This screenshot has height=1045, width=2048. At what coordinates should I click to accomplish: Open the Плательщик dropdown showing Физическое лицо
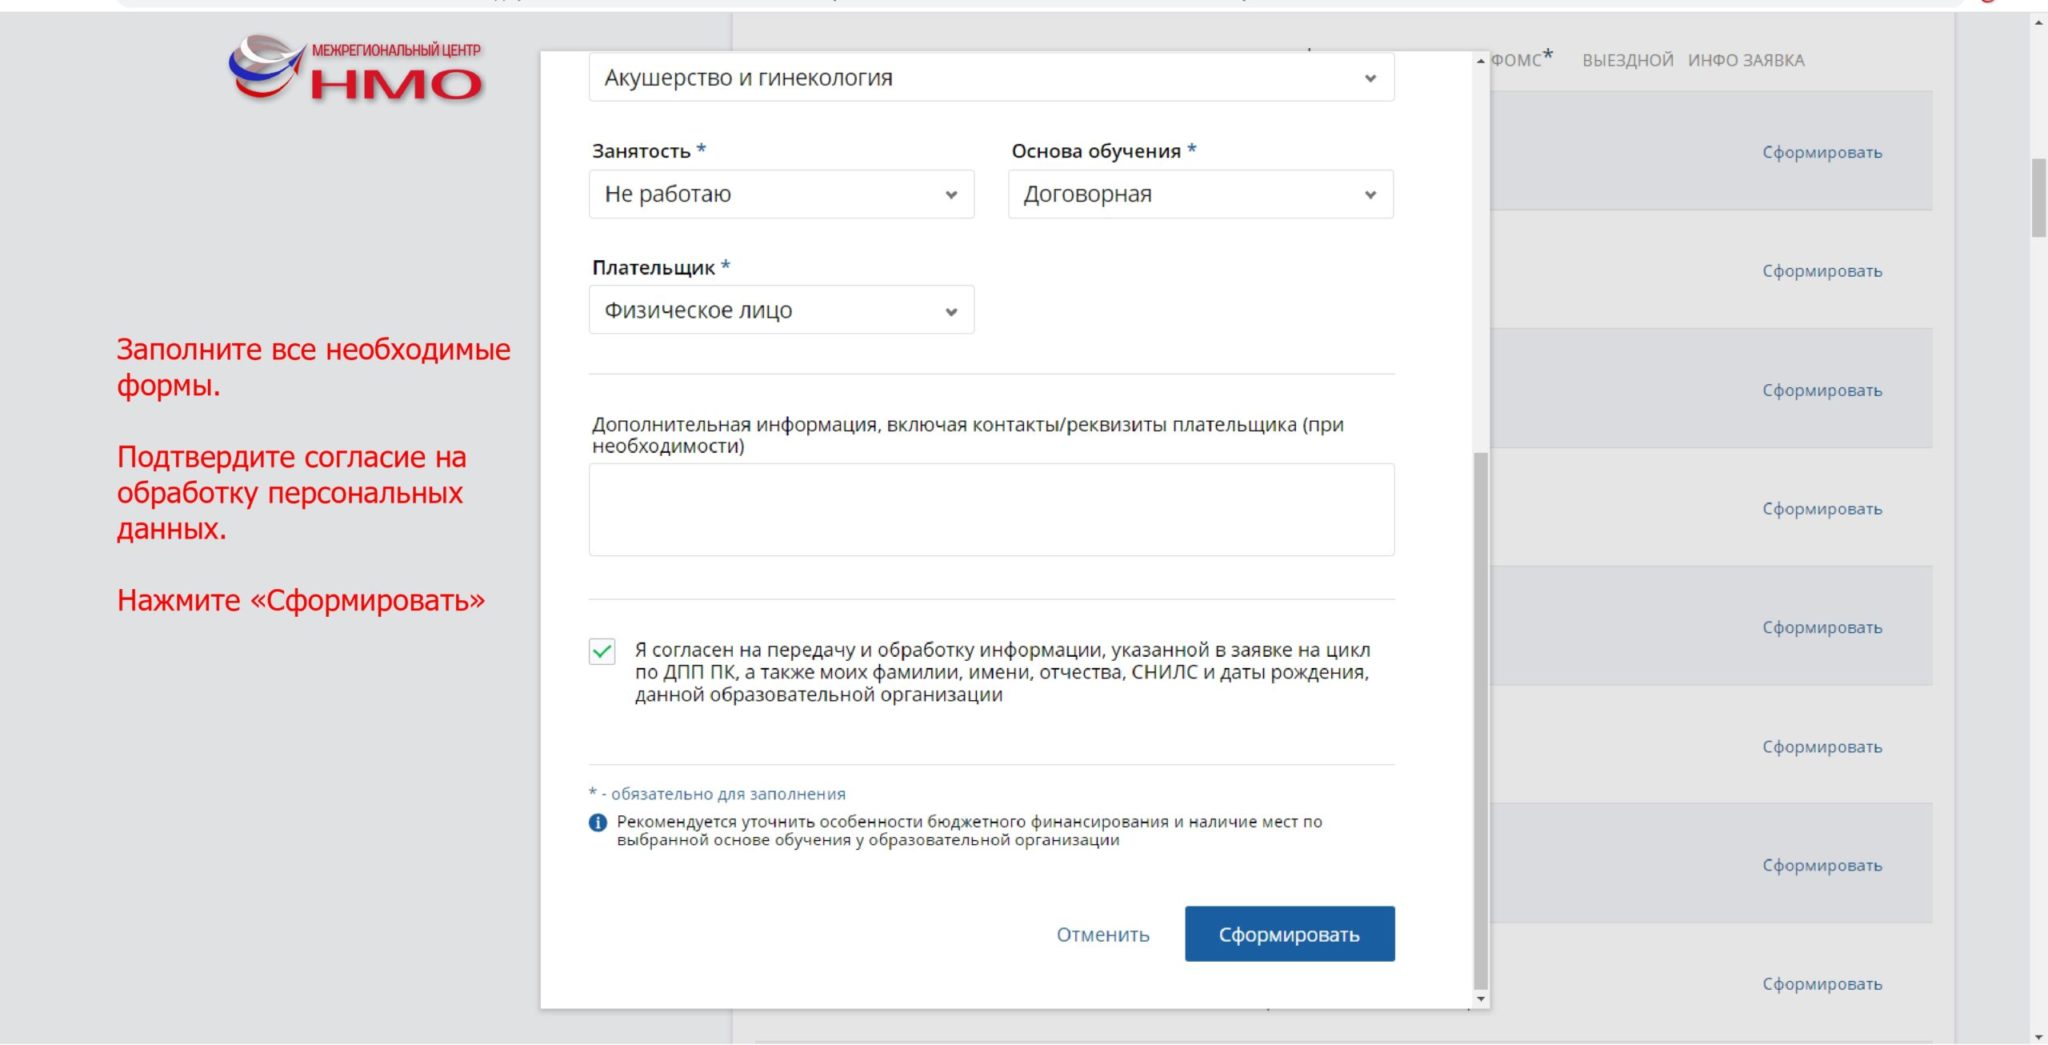[x=781, y=310]
